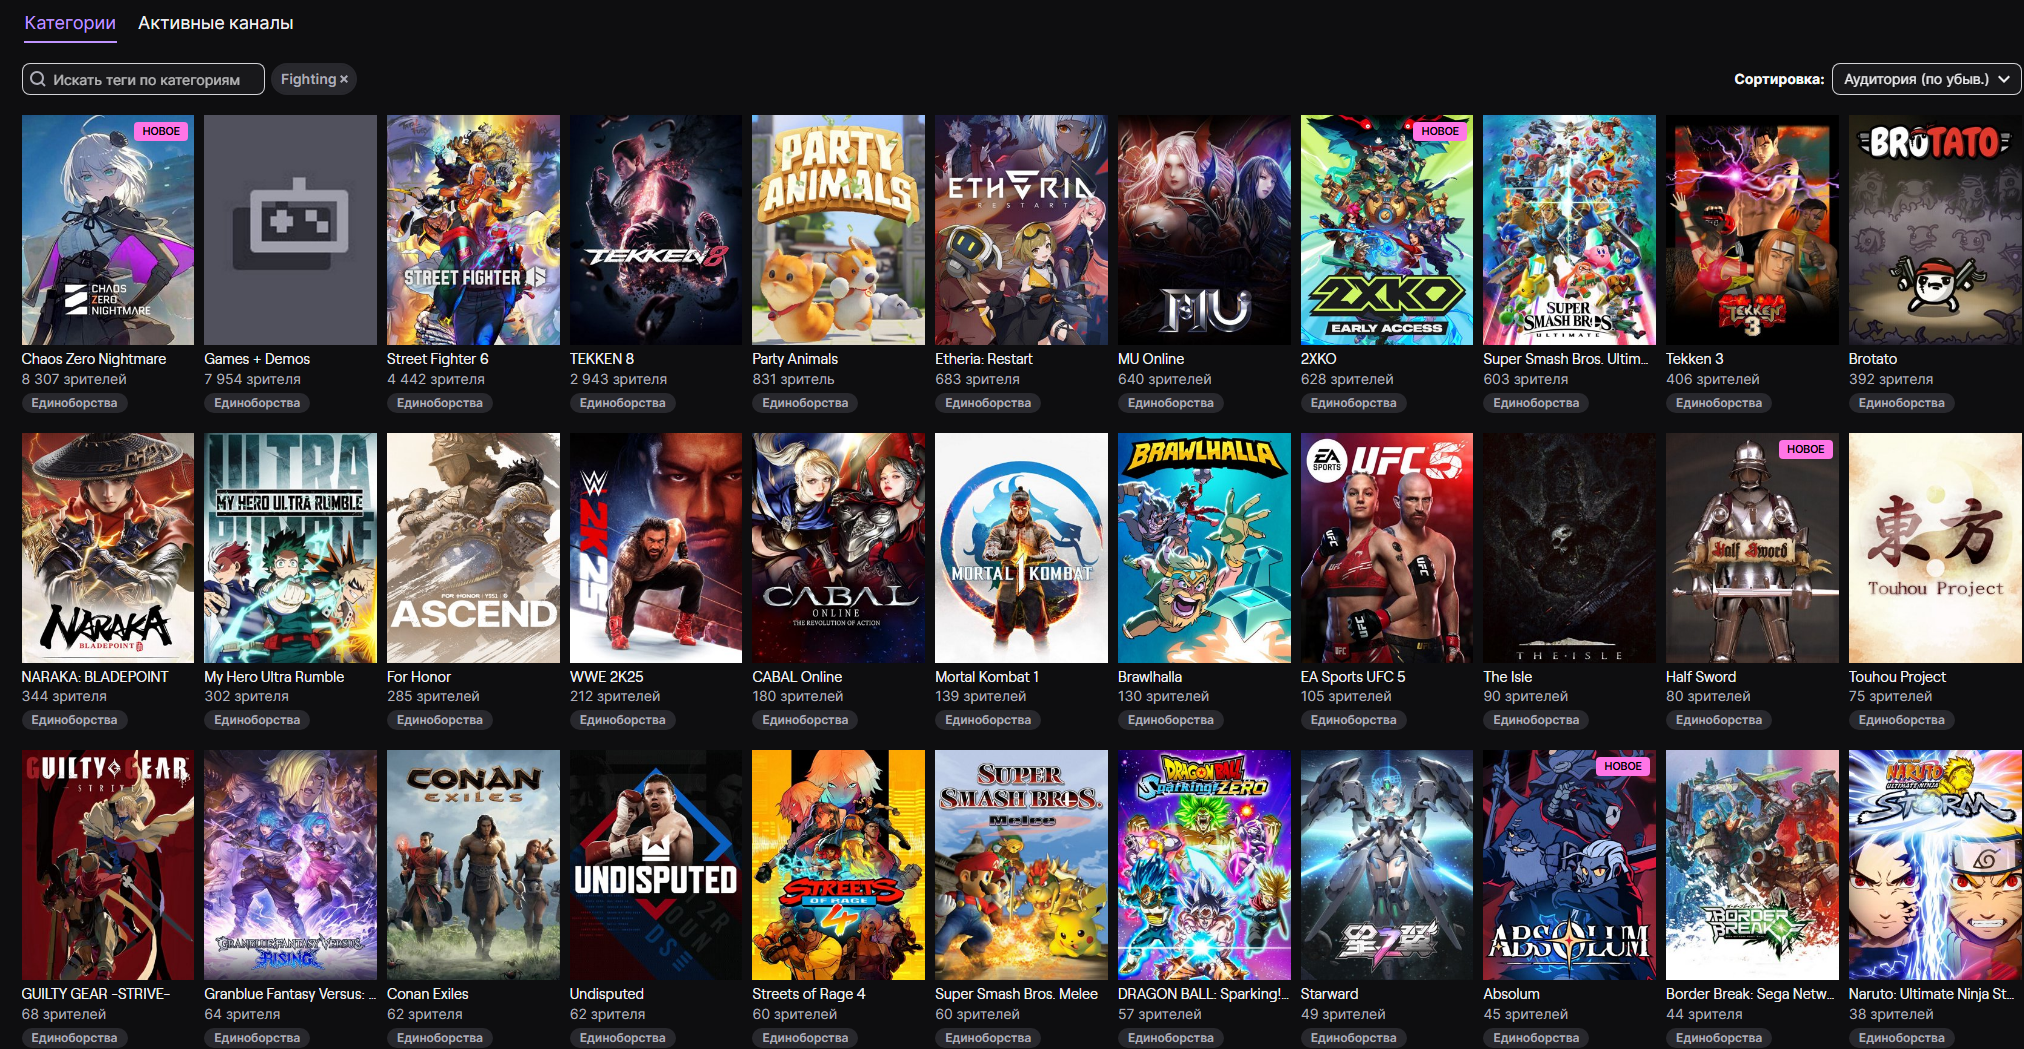The image size is (2024, 1049).
Task: Focus the category tag search field
Action: click(143, 79)
